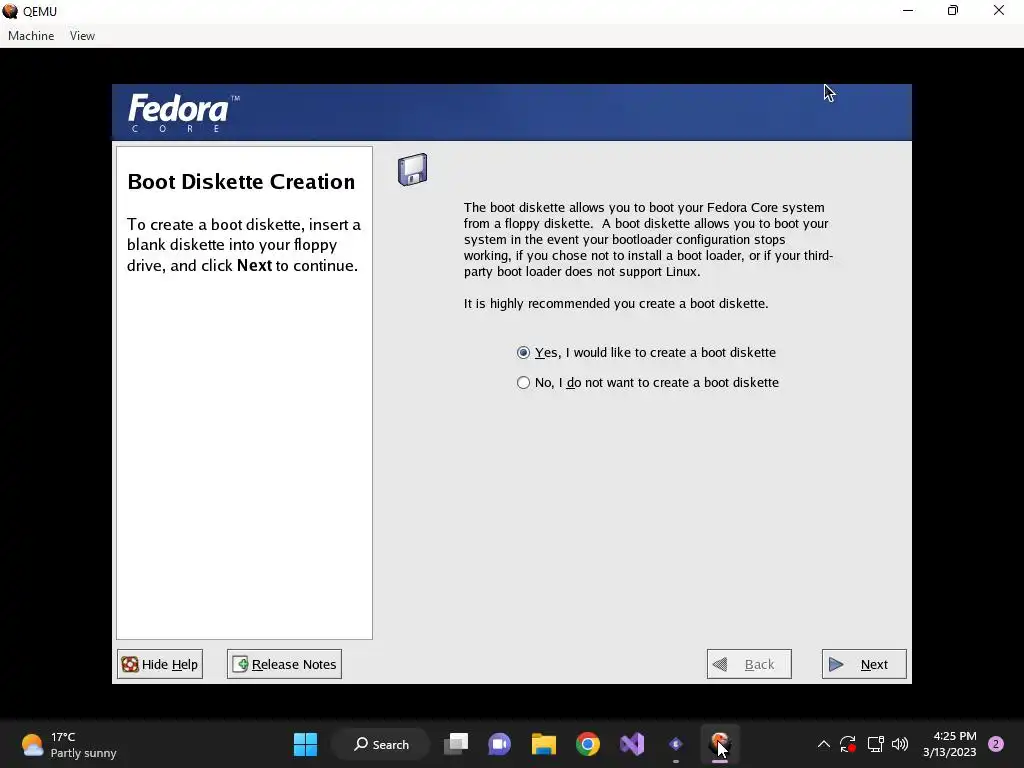Open Google Chrome from the taskbar
This screenshot has height=768, width=1024.
click(588, 744)
